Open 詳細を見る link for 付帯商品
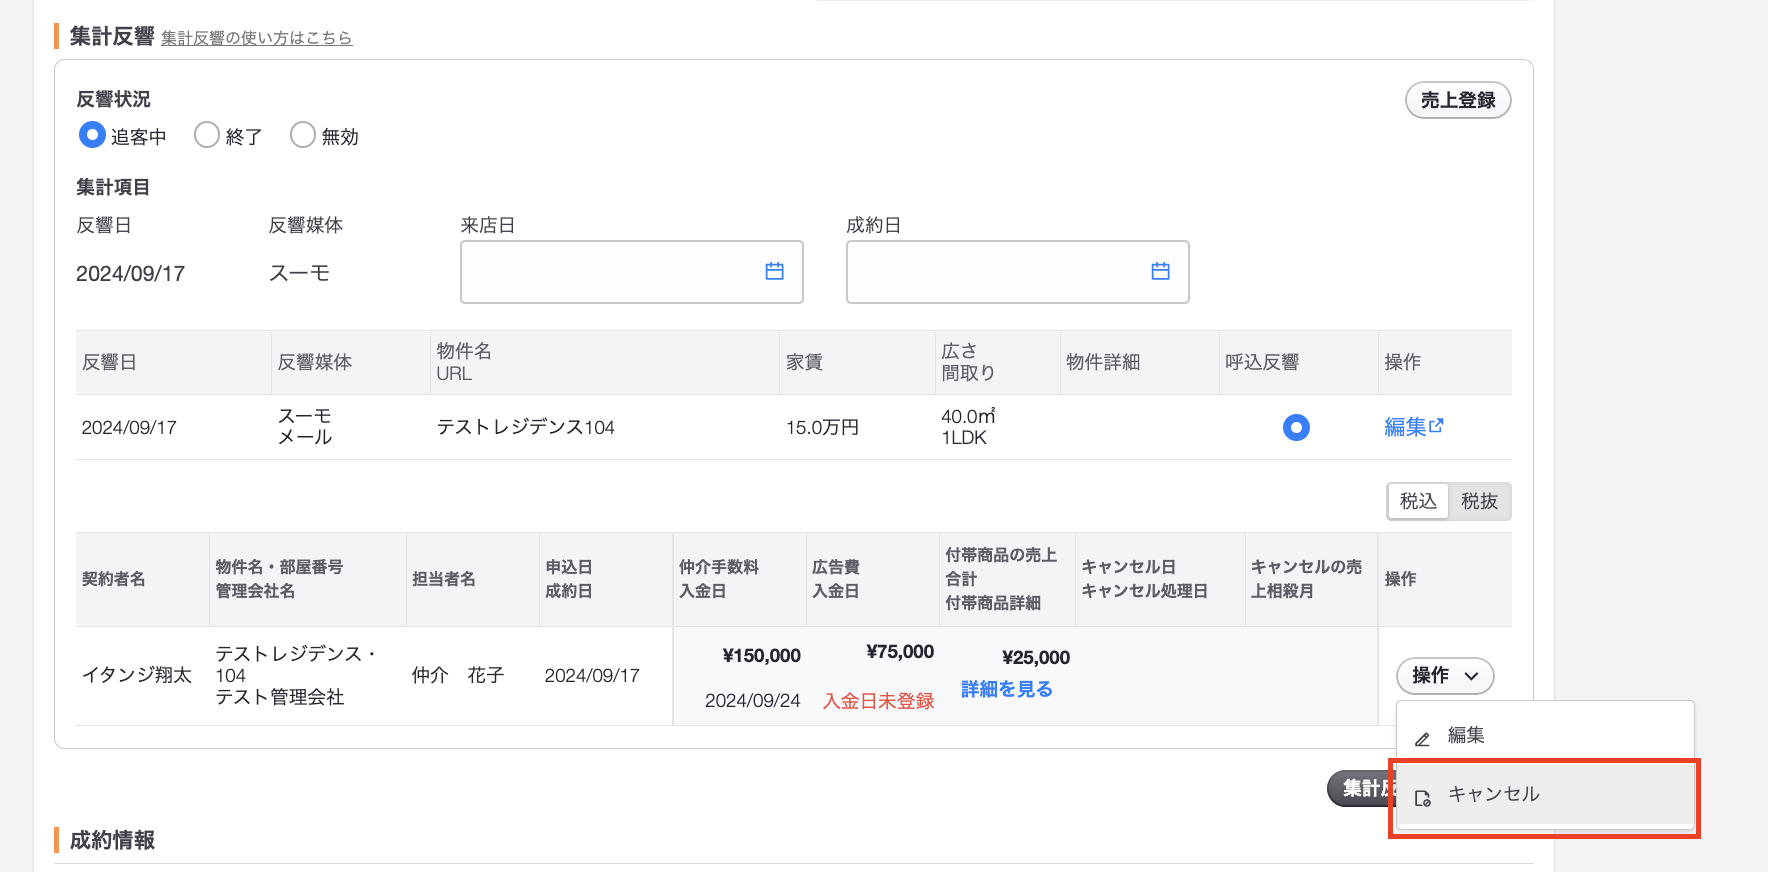The height and width of the screenshot is (872, 1768). click(x=1007, y=689)
